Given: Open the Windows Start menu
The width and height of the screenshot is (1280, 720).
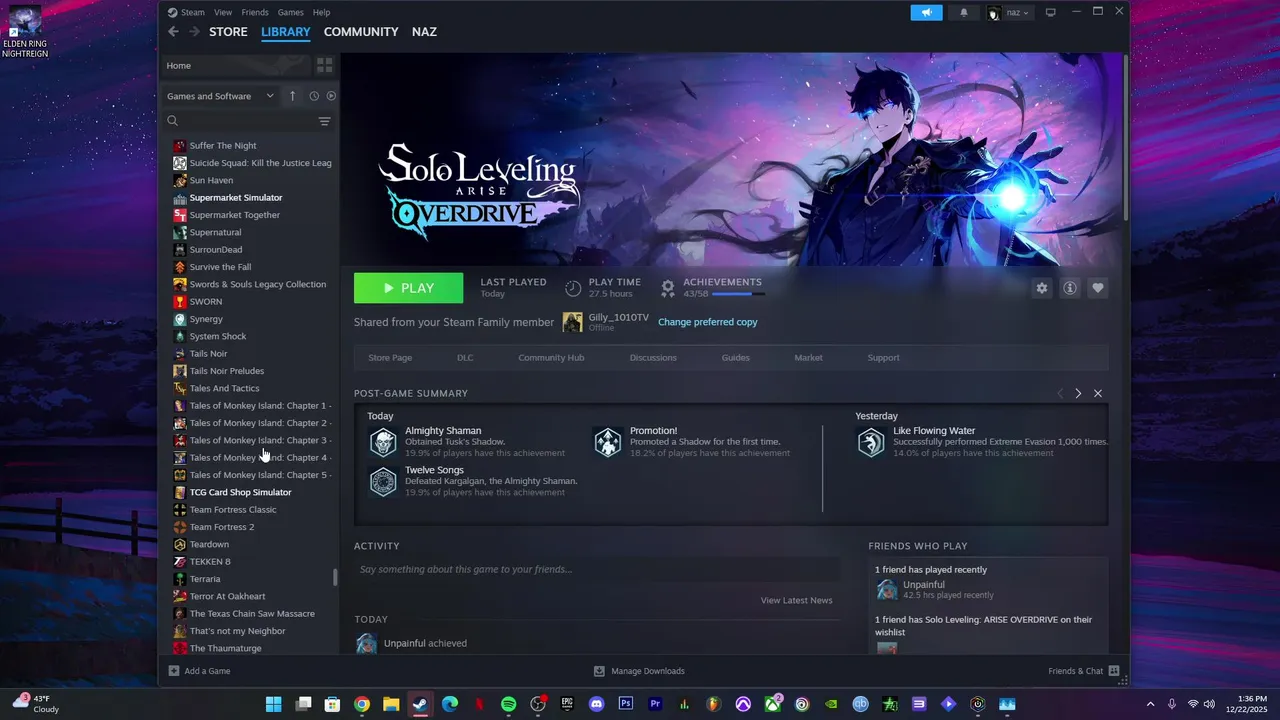Looking at the screenshot, I should [273, 704].
